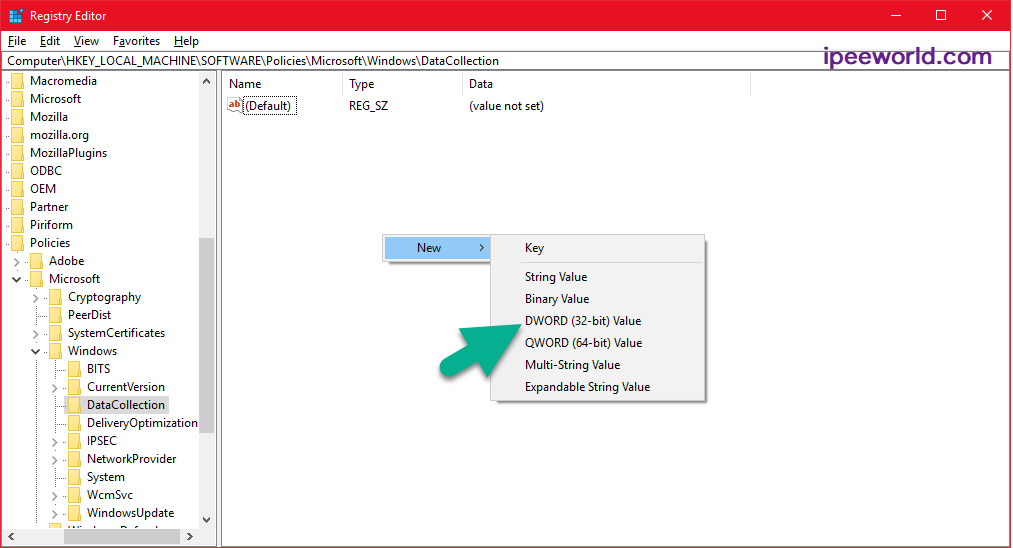Click the (Default) string value icon

pos(235,105)
